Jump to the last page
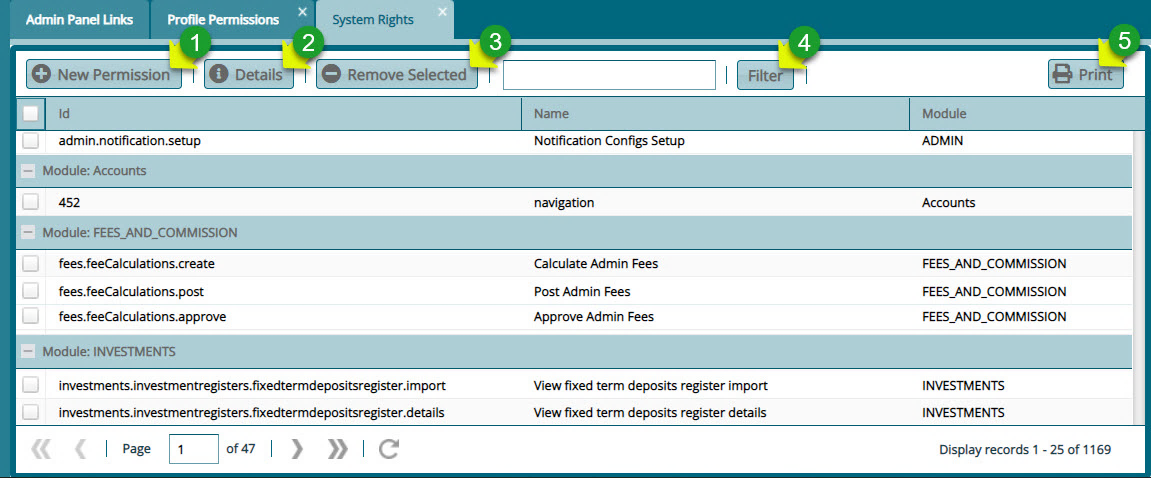 coord(337,449)
